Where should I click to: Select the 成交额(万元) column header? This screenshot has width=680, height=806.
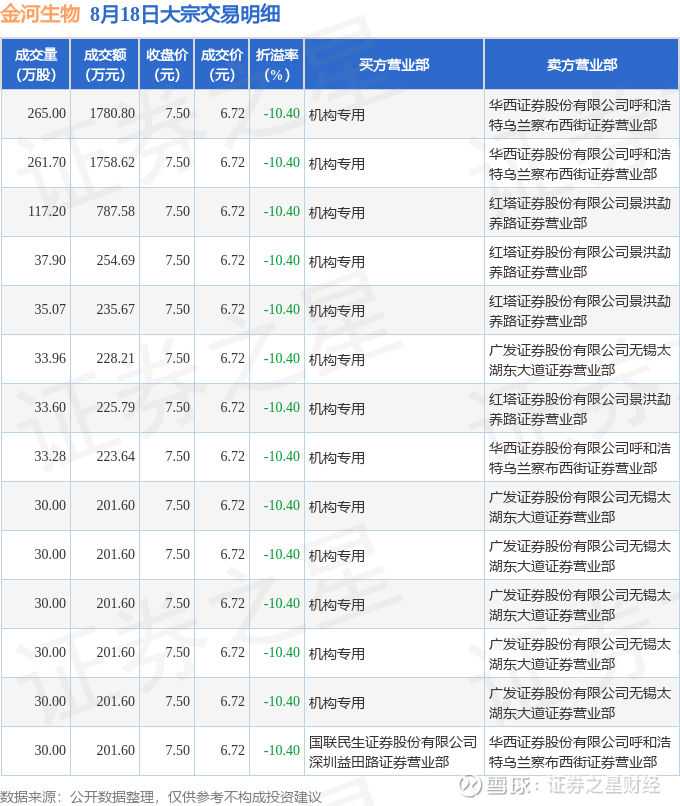(105, 64)
